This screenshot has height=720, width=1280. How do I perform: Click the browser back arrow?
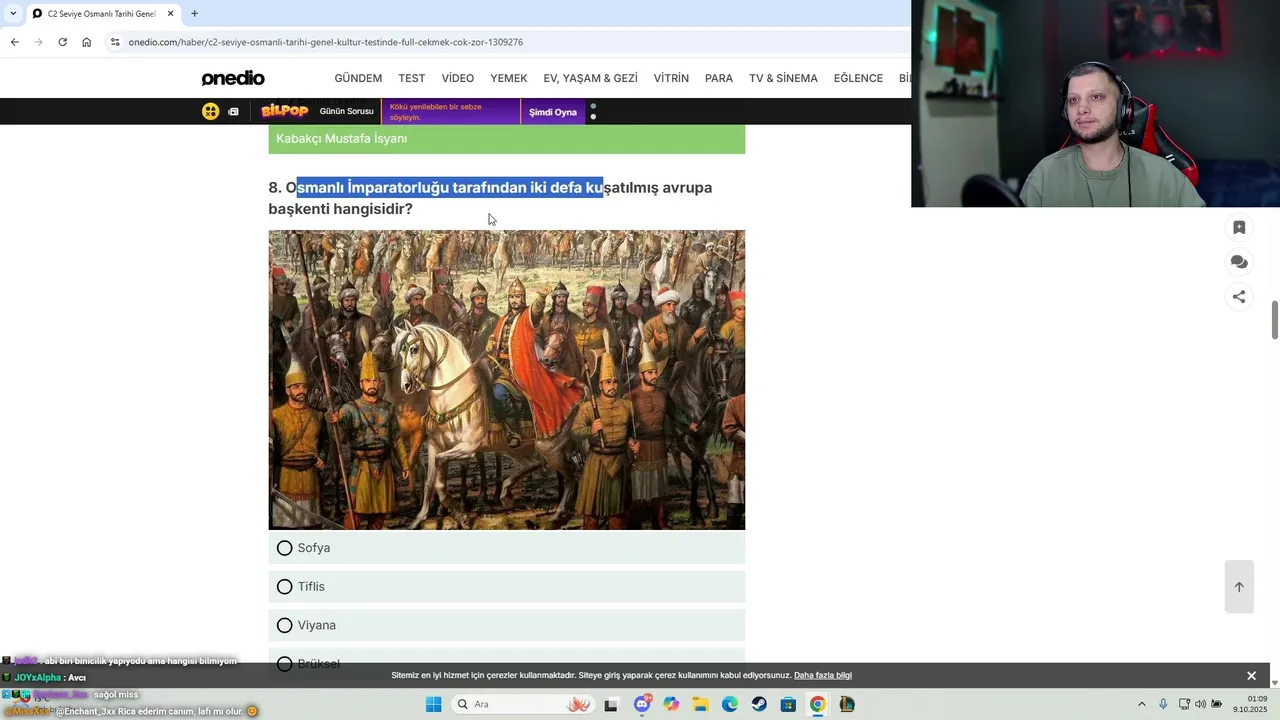click(x=14, y=42)
